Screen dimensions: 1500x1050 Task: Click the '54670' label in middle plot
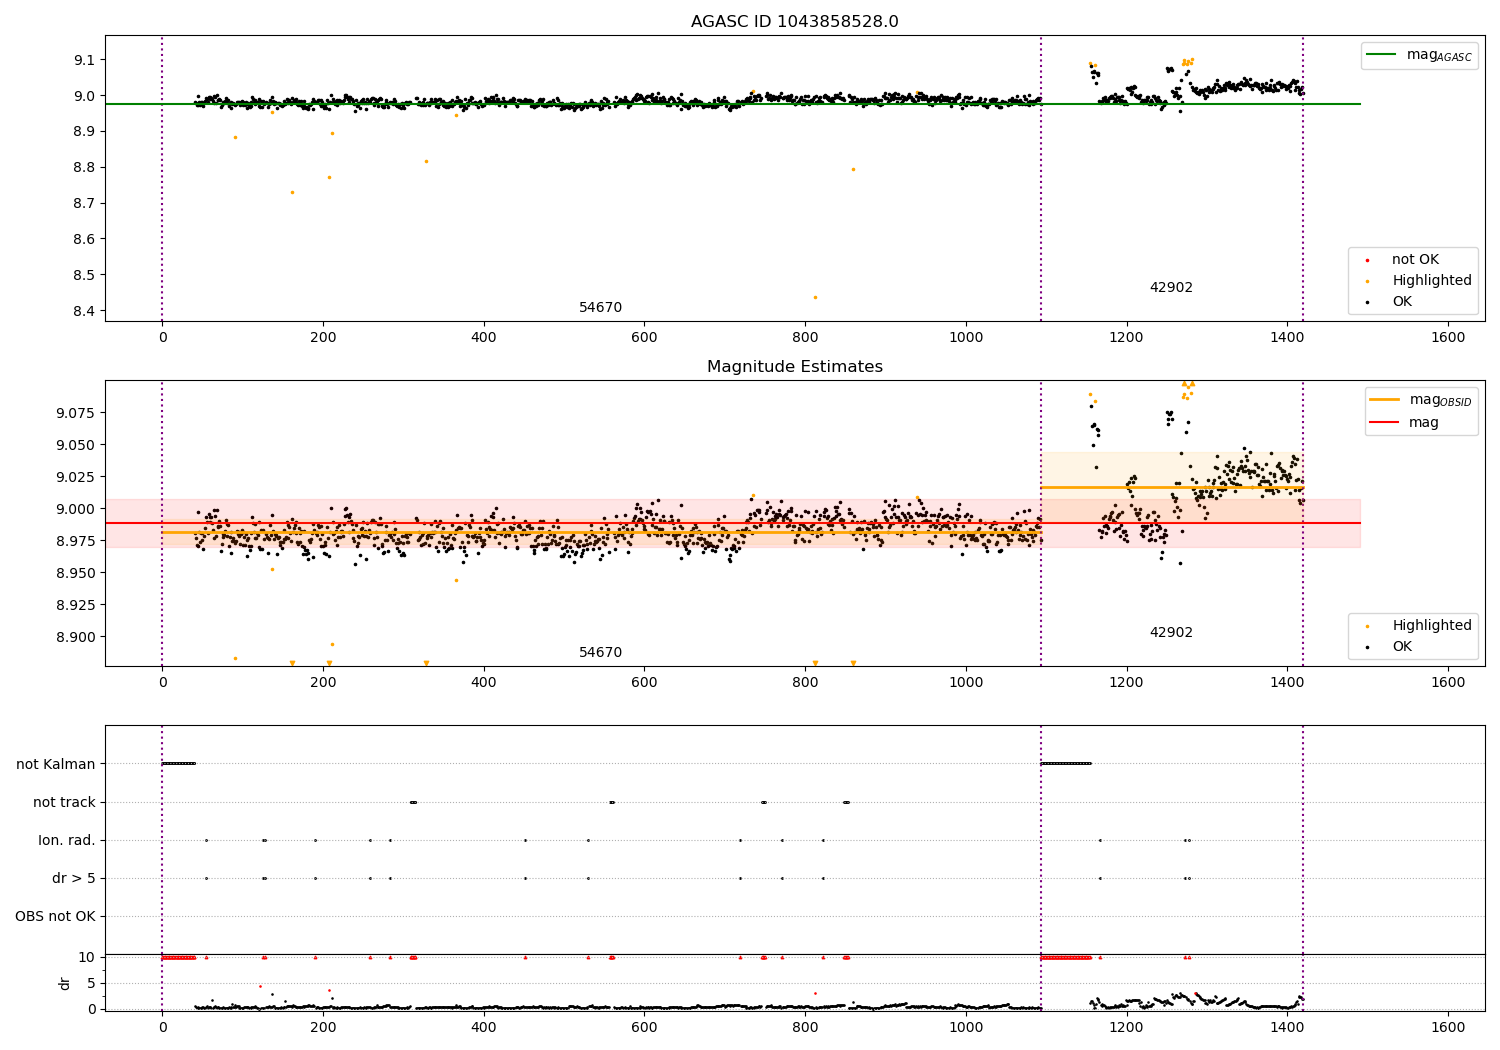pos(600,653)
